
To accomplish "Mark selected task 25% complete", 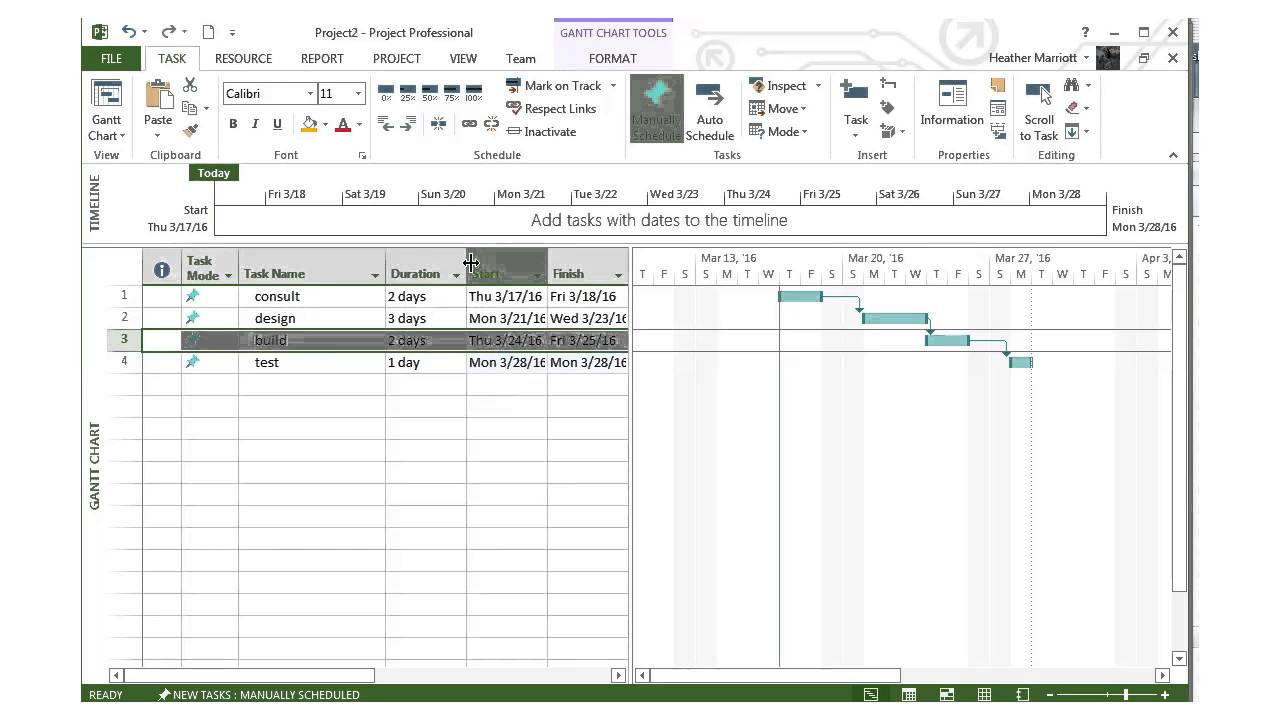I will coord(408,93).
